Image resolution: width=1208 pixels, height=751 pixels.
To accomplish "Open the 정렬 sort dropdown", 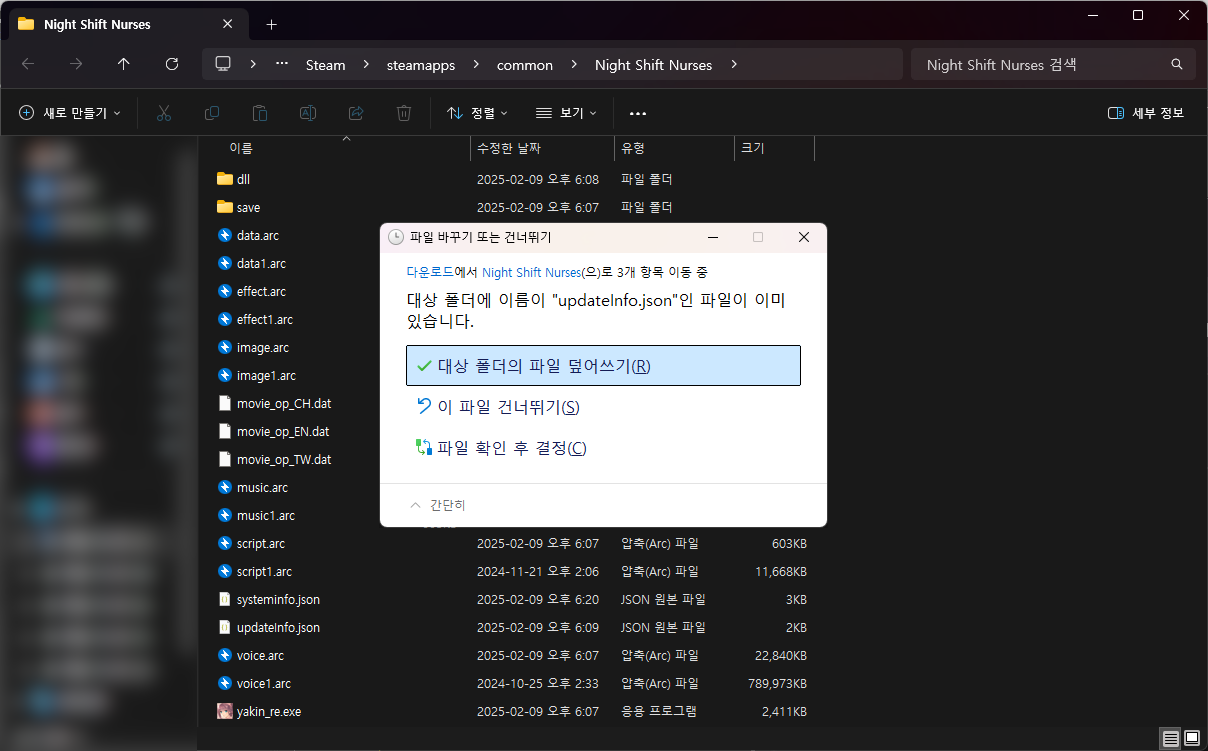I will pos(477,113).
